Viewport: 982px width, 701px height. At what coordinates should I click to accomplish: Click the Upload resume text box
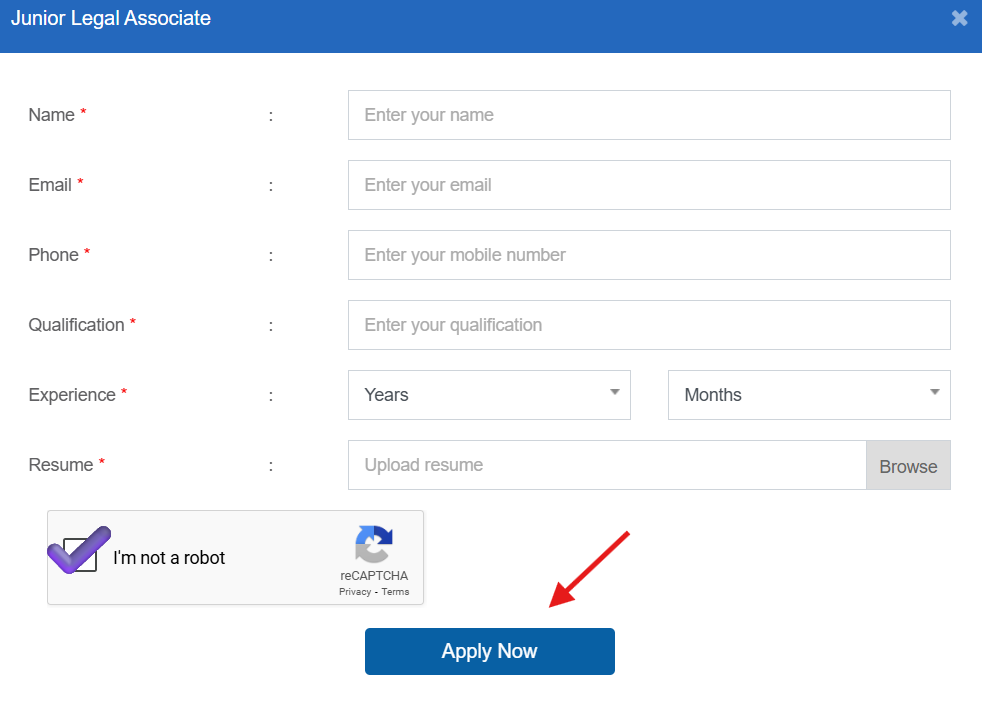[606, 465]
